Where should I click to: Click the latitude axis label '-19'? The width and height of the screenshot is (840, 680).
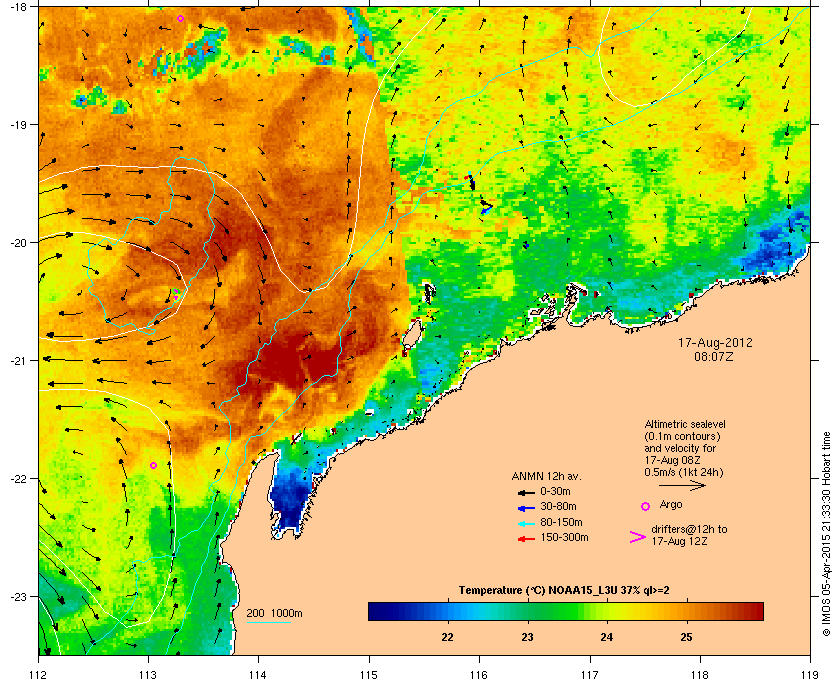(x=18, y=124)
